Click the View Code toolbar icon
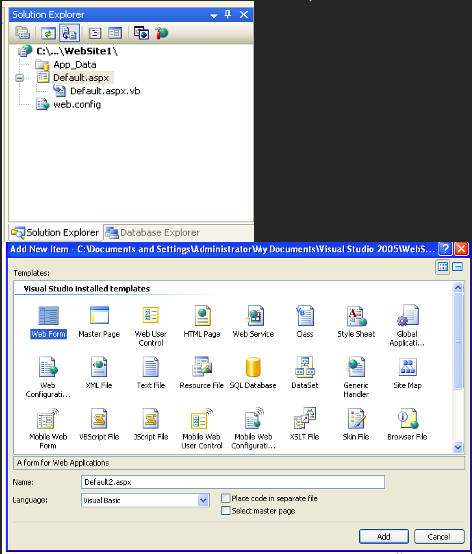The width and height of the screenshot is (472, 554). 95,33
